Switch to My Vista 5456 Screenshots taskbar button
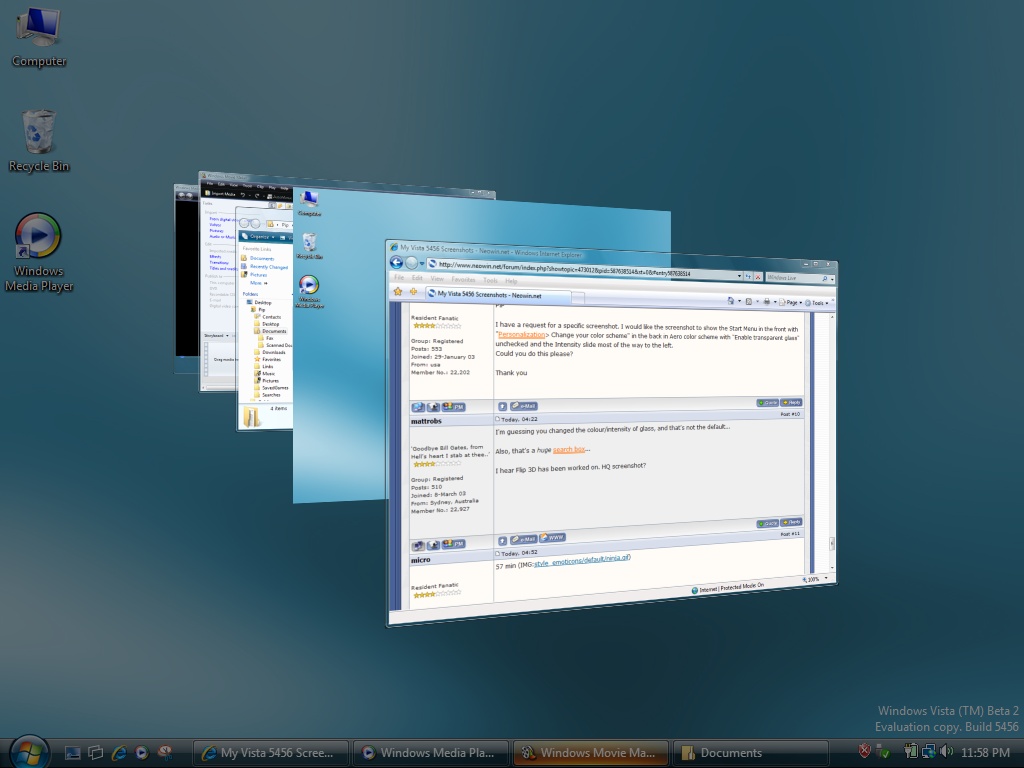 click(x=270, y=753)
